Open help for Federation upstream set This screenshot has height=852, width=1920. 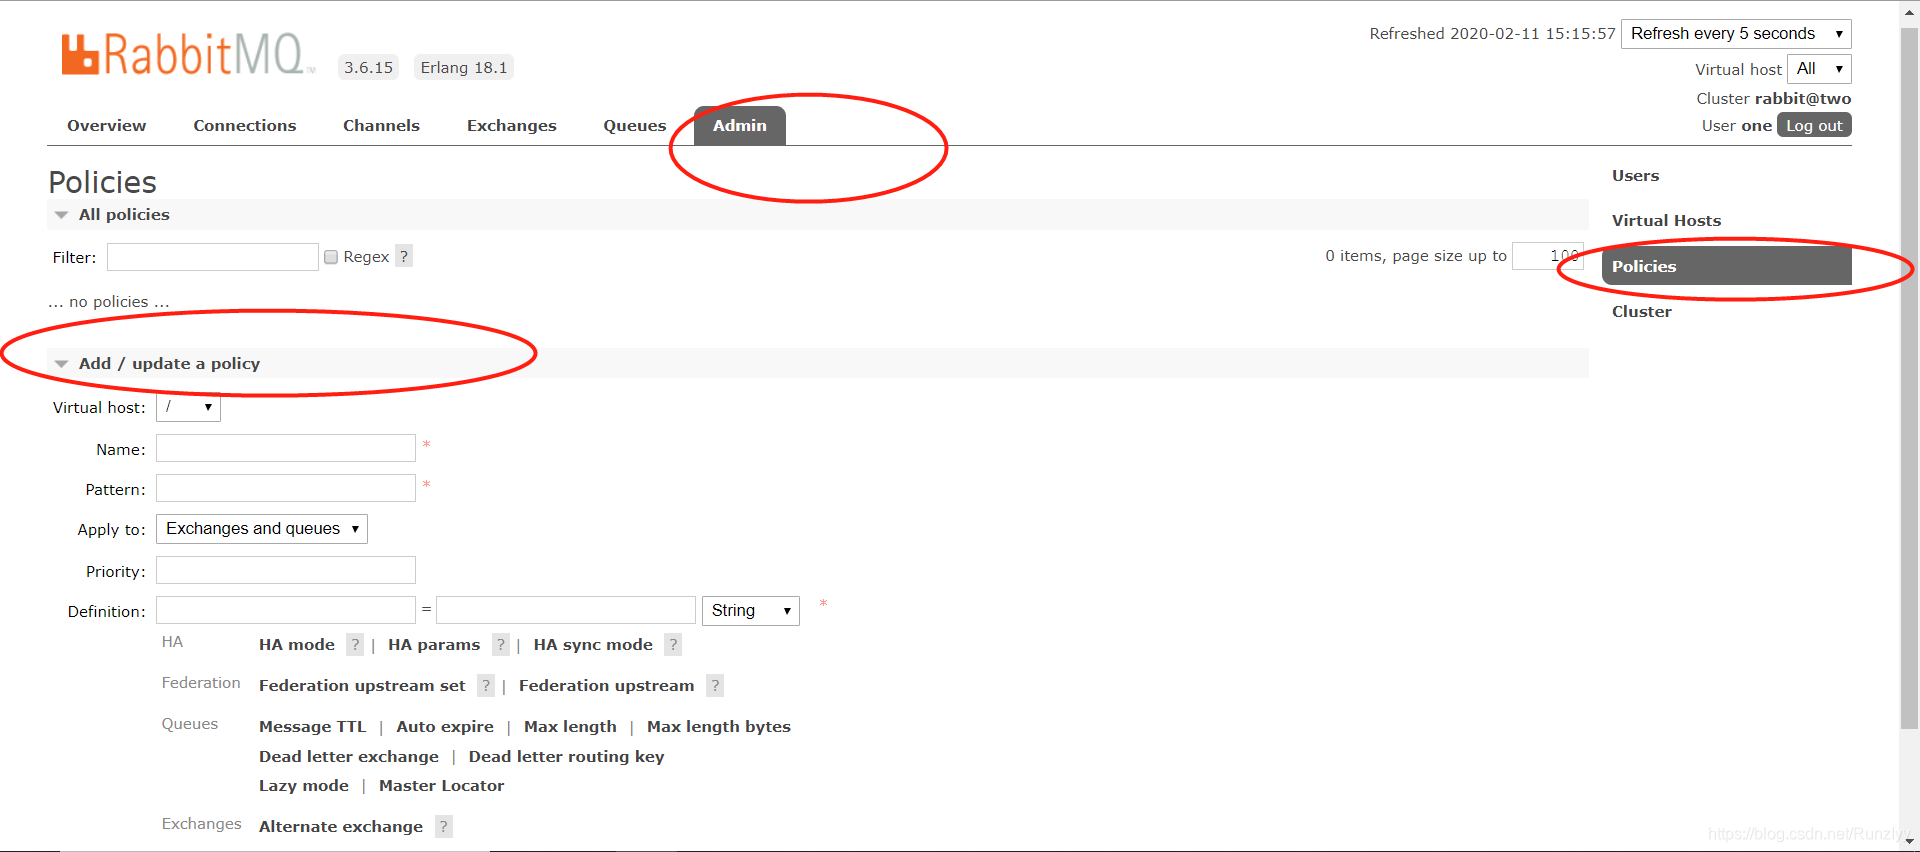point(486,686)
